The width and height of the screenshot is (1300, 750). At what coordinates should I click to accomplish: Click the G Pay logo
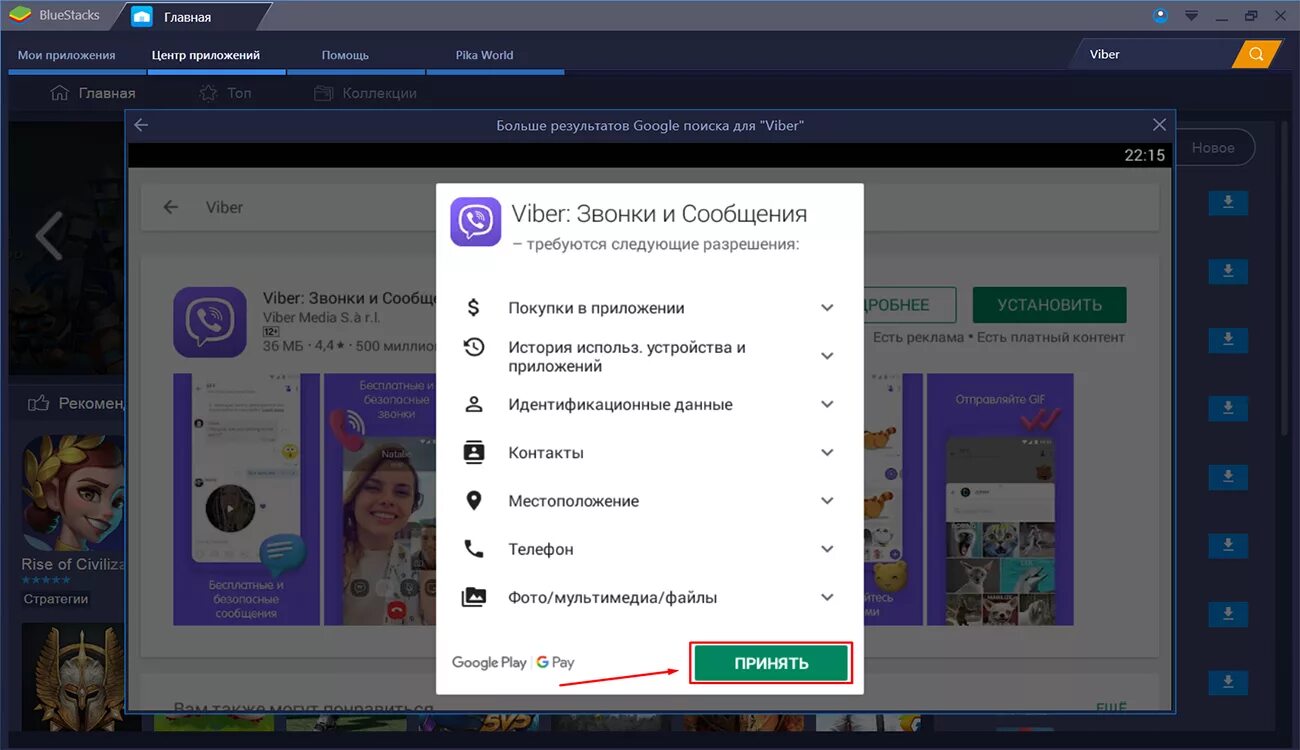(555, 662)
